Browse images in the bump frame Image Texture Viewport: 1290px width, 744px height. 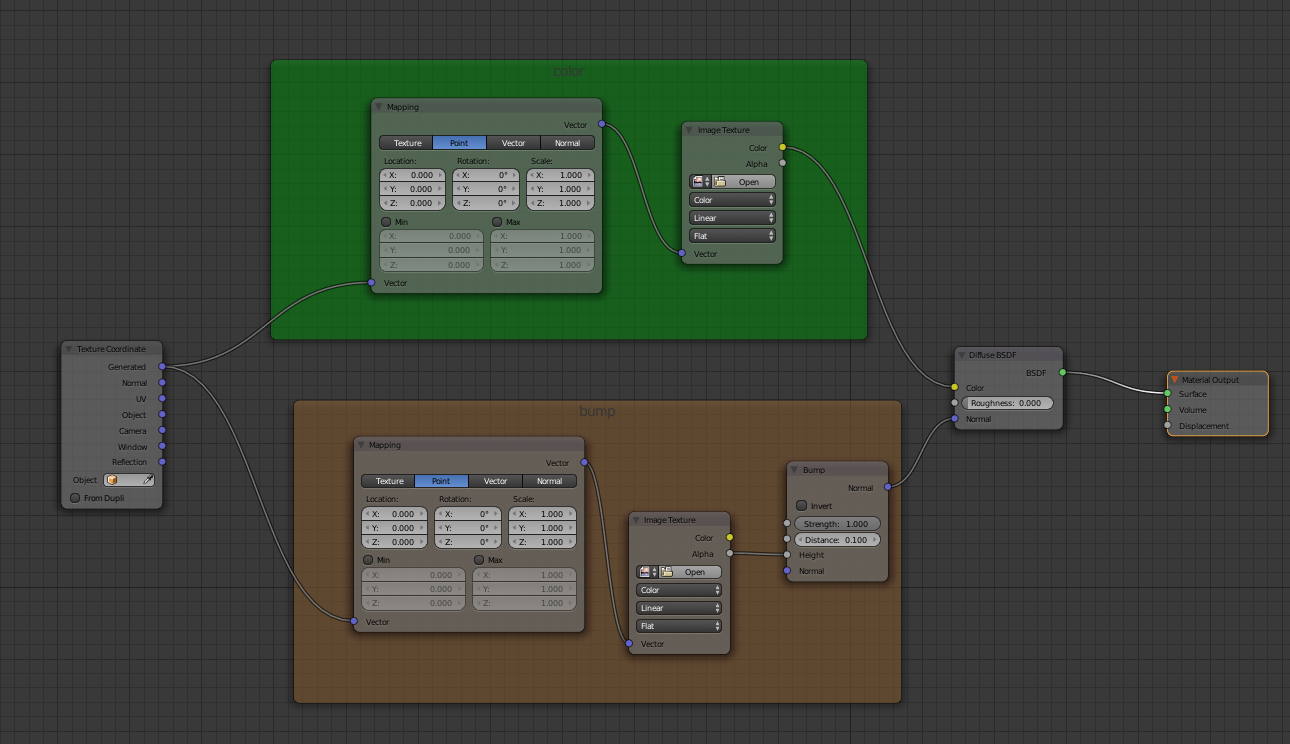pos(648,572)
